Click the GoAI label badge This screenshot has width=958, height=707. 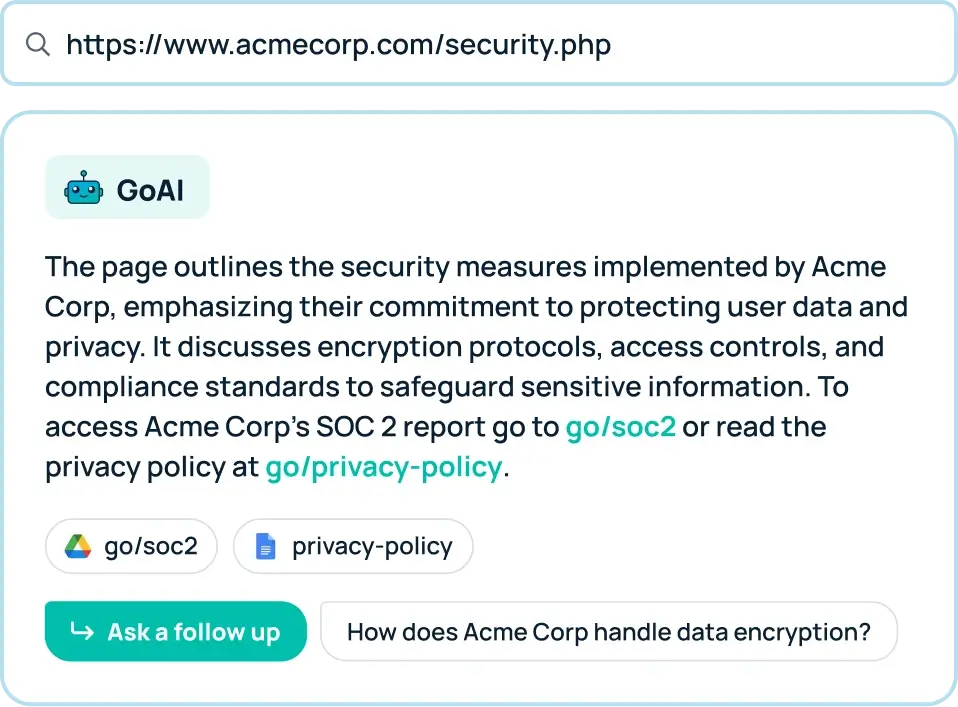tap(127, 188)
